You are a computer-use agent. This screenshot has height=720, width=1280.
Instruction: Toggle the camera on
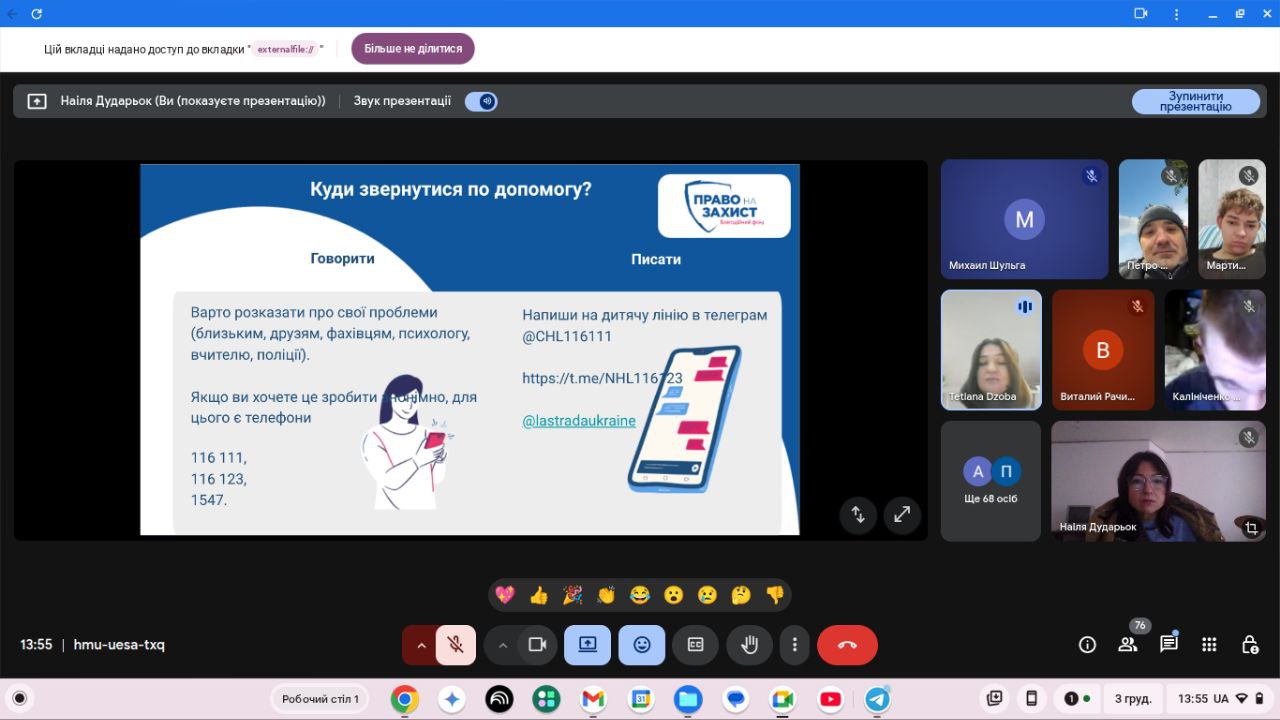(x=537, y=645)
